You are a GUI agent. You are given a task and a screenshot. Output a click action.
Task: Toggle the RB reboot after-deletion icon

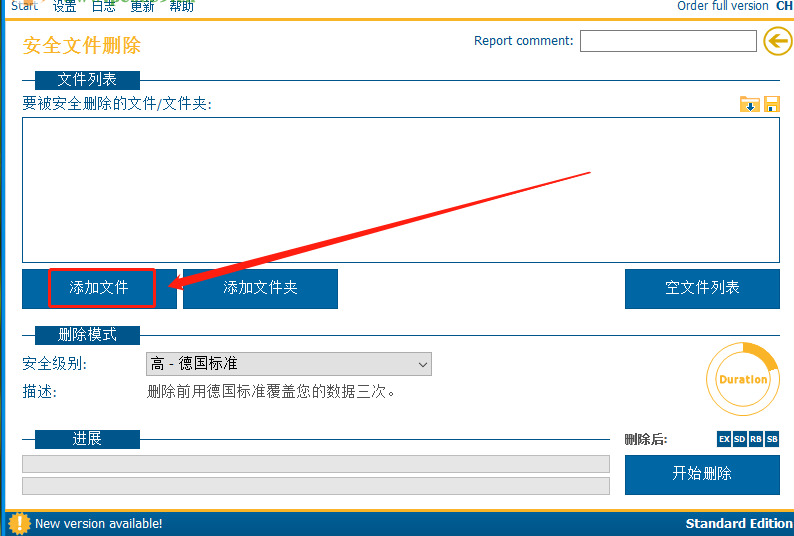756,439
